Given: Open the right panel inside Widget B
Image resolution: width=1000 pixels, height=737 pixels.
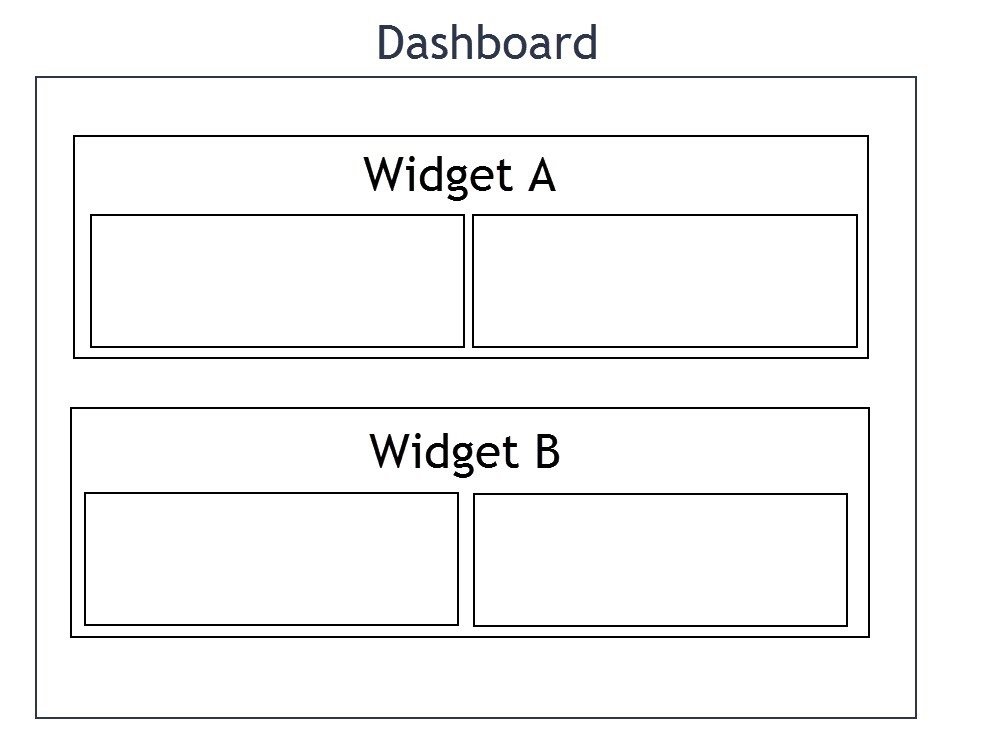Looking at the screenshot, I should click(x=661, y=560).
